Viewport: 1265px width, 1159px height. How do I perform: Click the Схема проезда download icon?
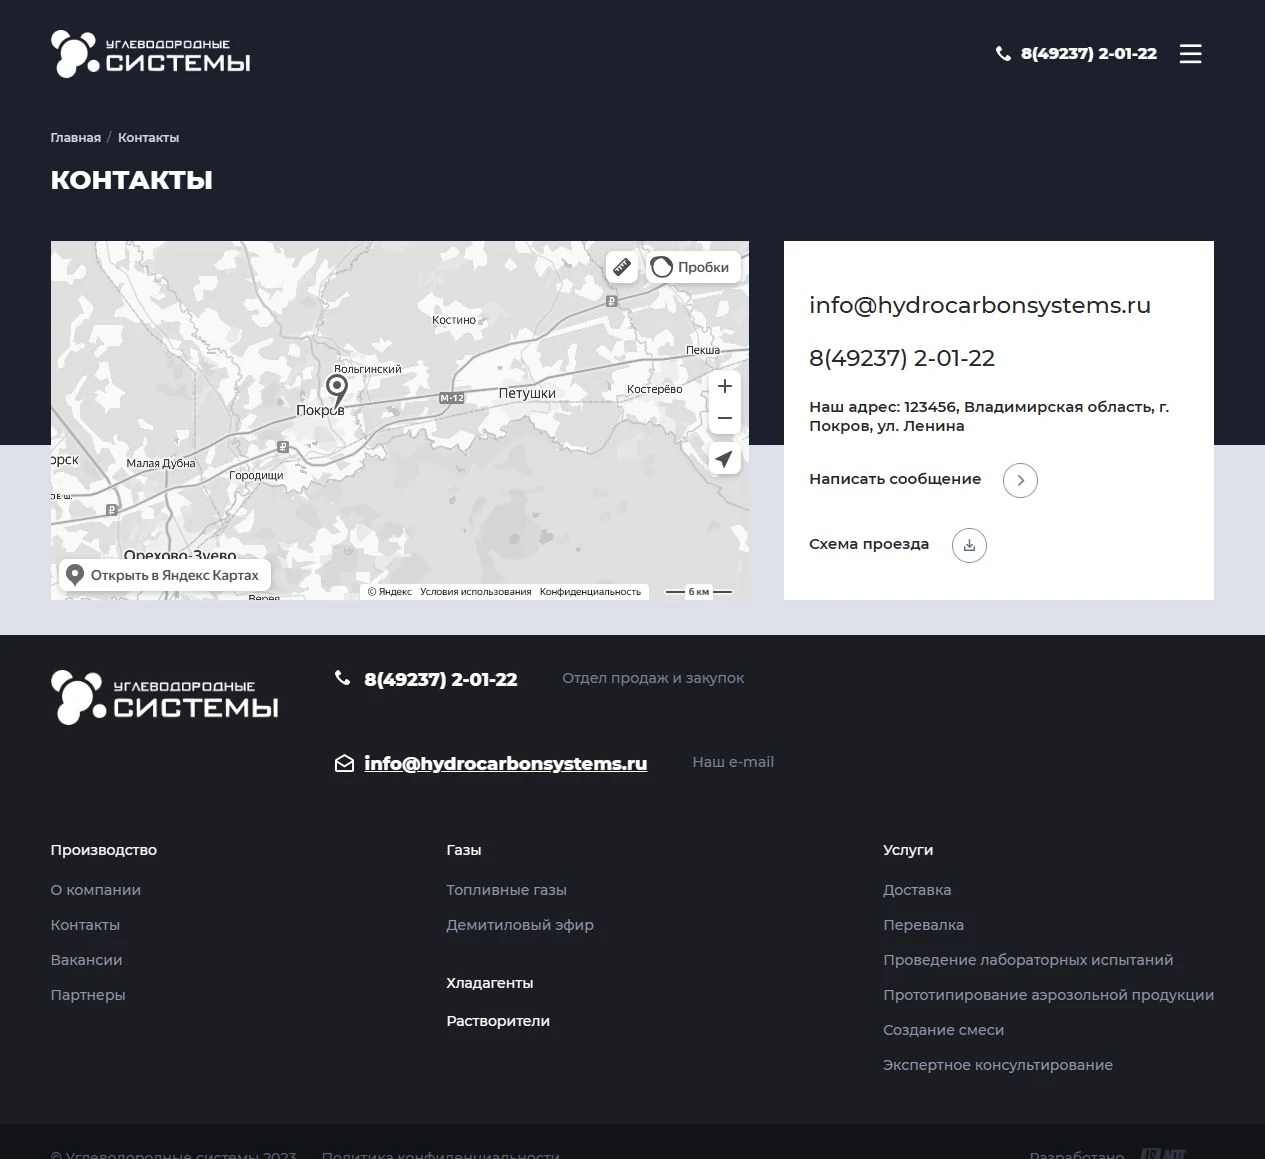[x=969, y=545]
